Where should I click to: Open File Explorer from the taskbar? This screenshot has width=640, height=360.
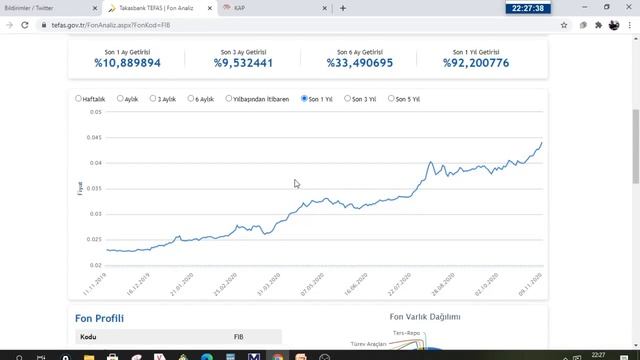(x=89, y=357)
